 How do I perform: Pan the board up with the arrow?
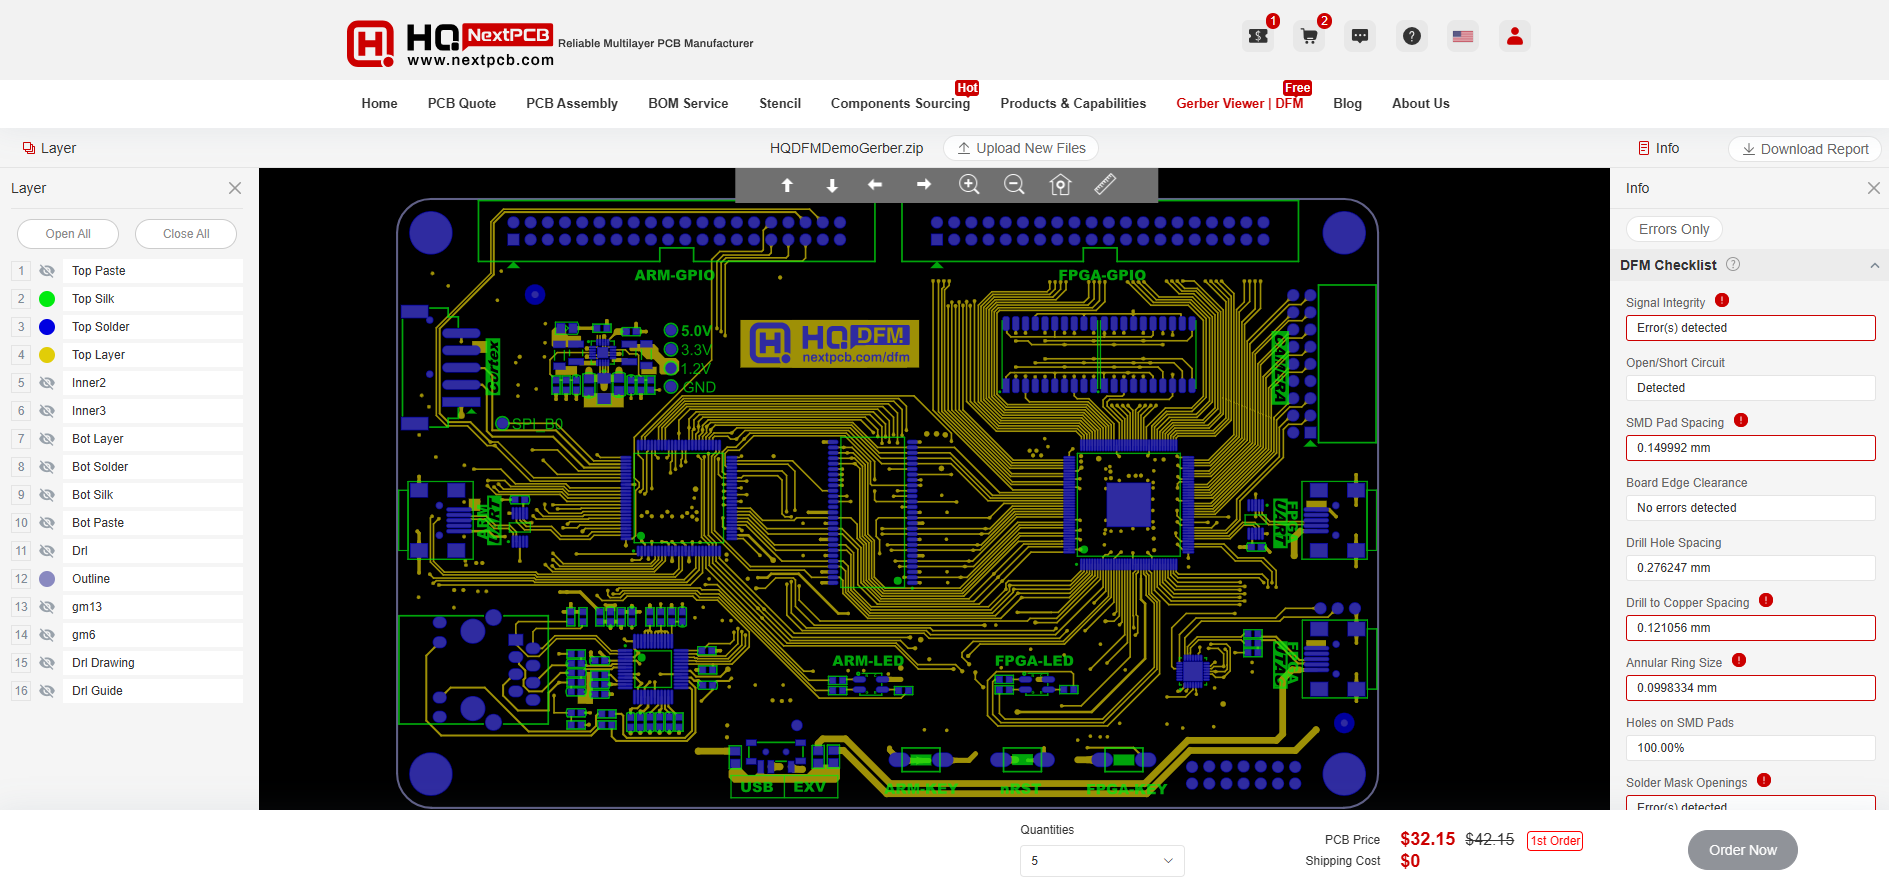click(787, 185)
